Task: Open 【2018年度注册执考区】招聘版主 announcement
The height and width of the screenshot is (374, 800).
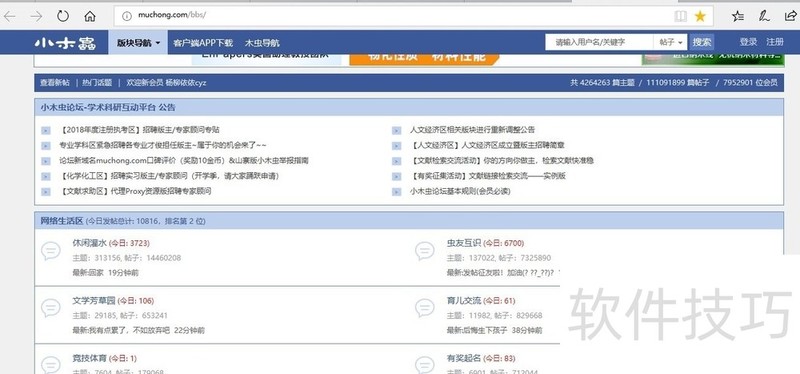Action: click(x=140, y=131)
